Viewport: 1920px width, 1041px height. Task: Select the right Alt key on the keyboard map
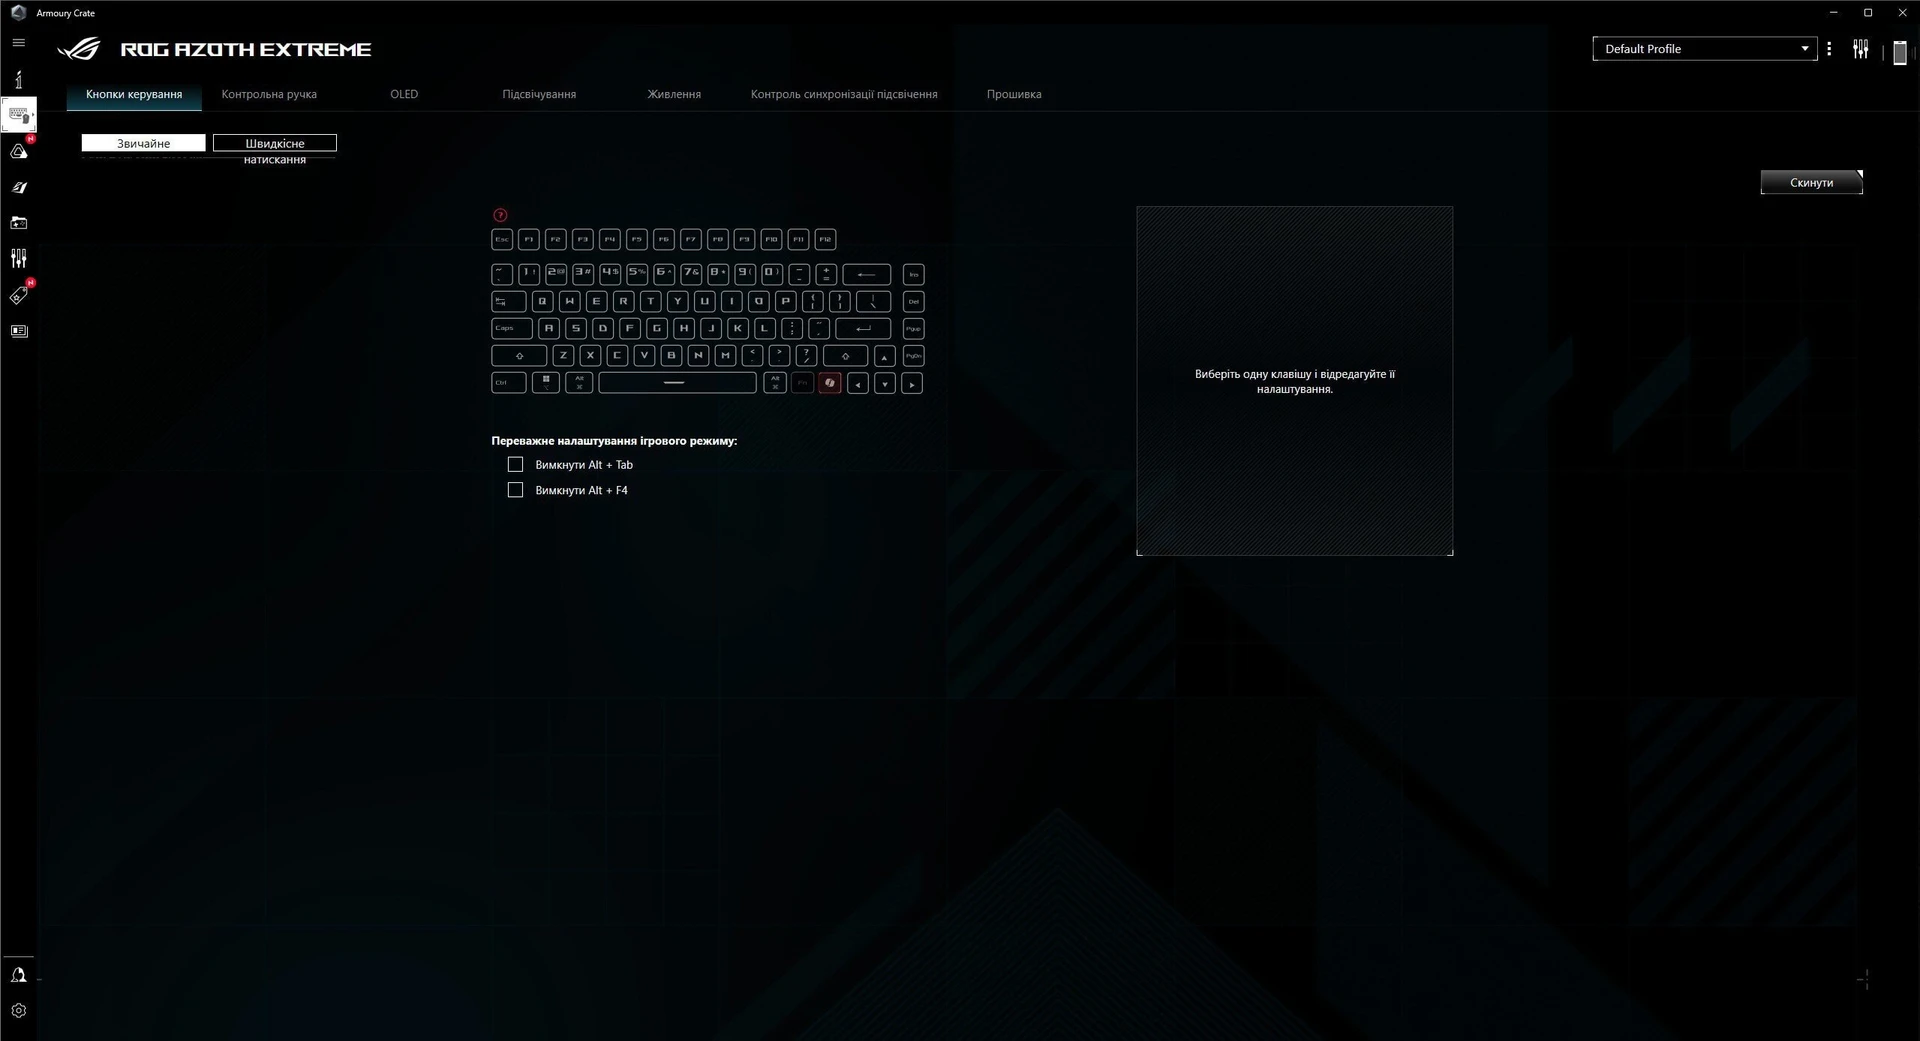pyautogui.click(x=775, y=383)
